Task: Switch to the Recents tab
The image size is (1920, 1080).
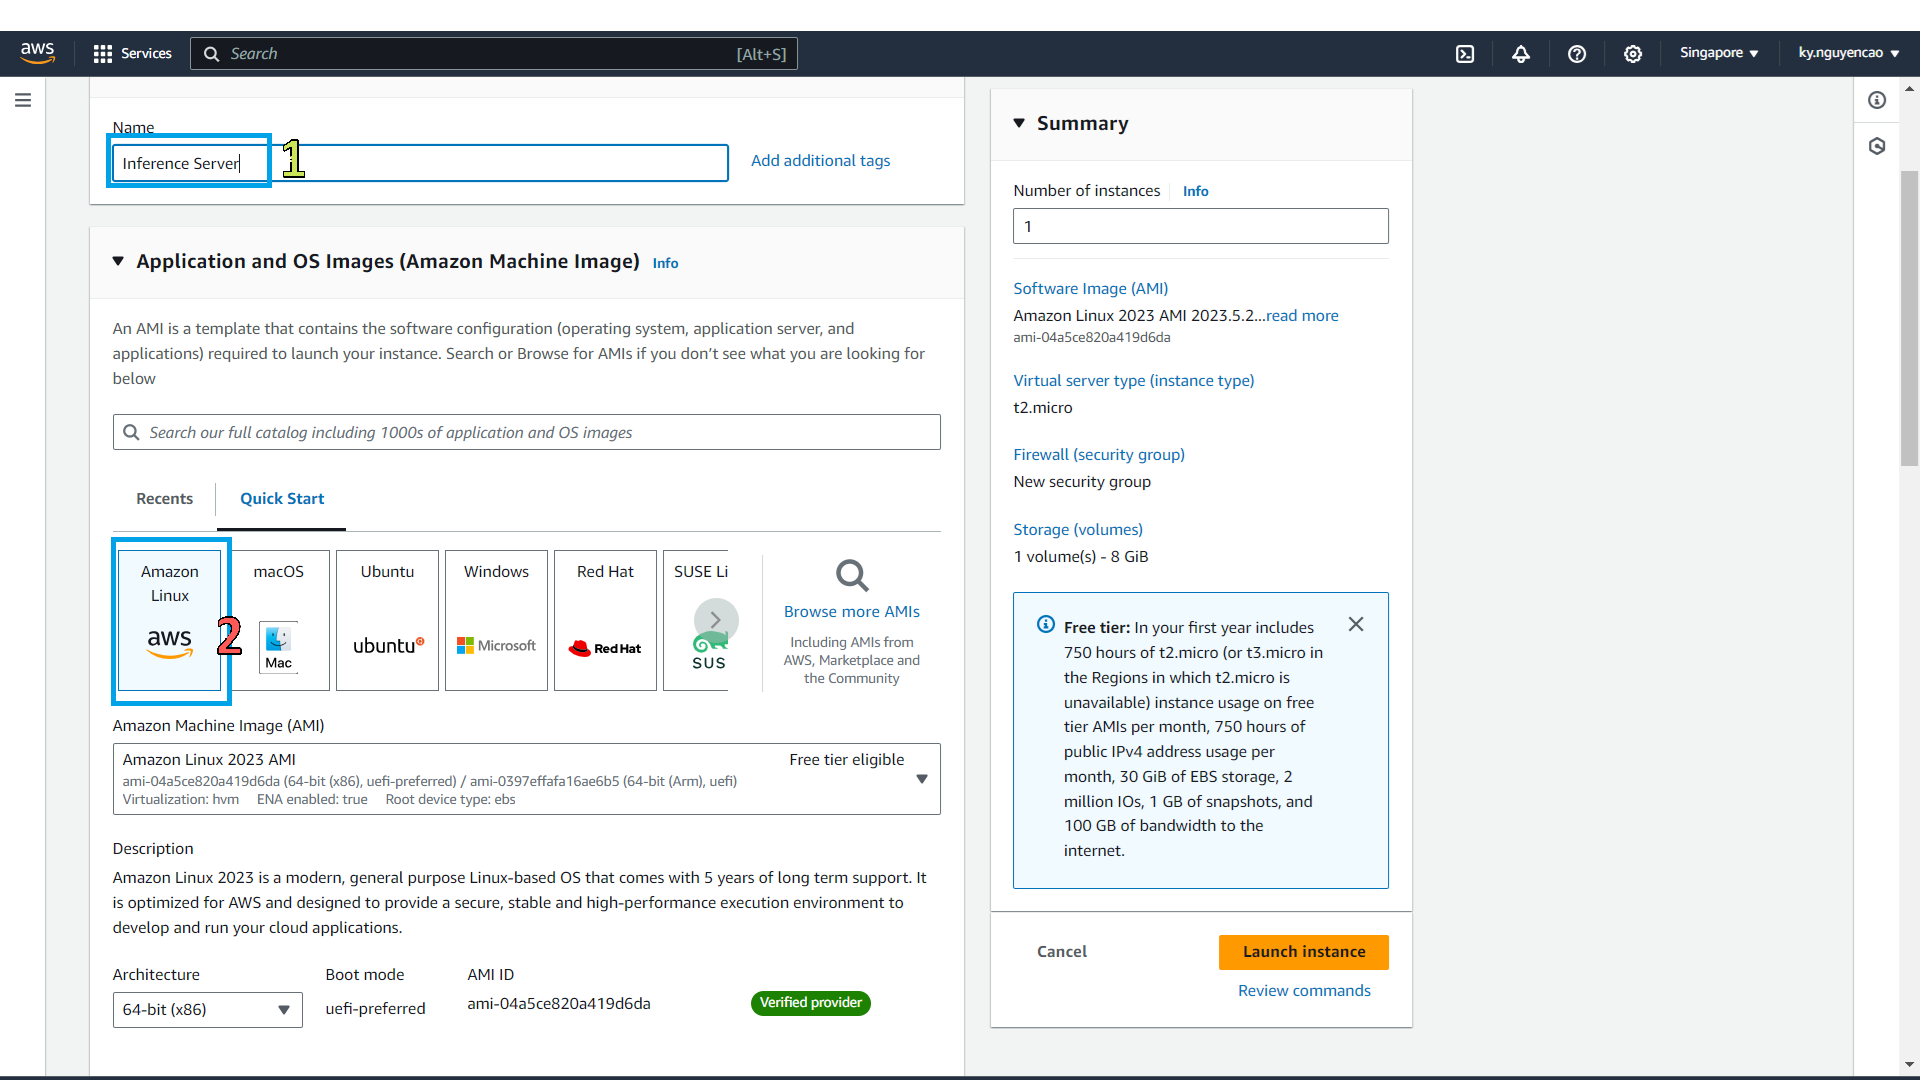Action: click(165, 498)
